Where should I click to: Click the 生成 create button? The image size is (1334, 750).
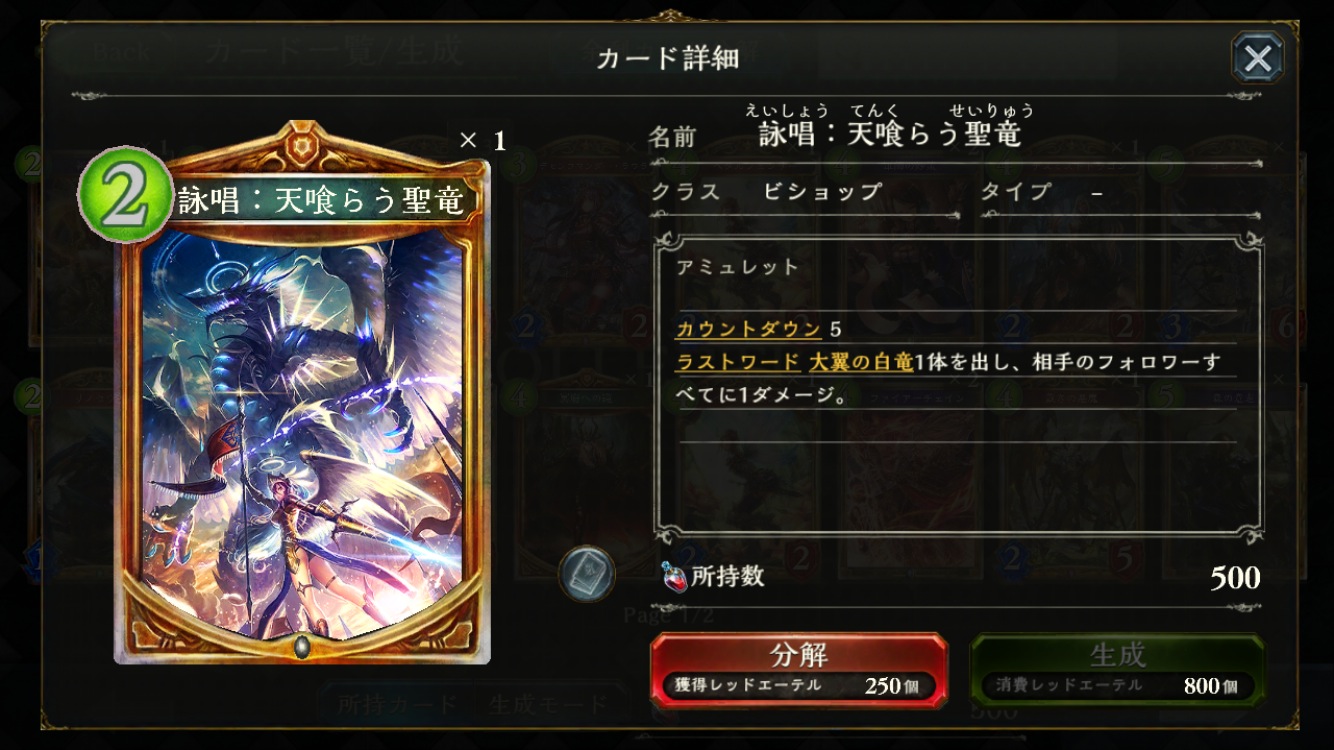(x=1117, y=670)
